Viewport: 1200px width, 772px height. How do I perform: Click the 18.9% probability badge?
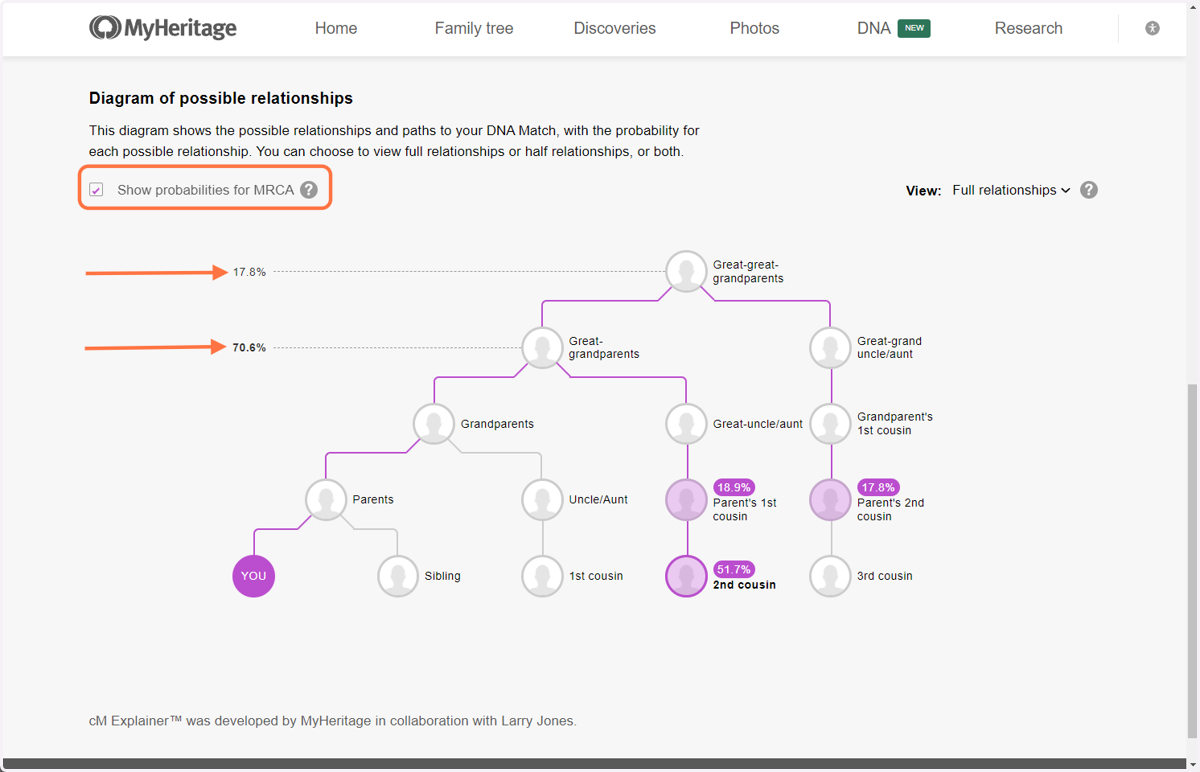[734, 487]
